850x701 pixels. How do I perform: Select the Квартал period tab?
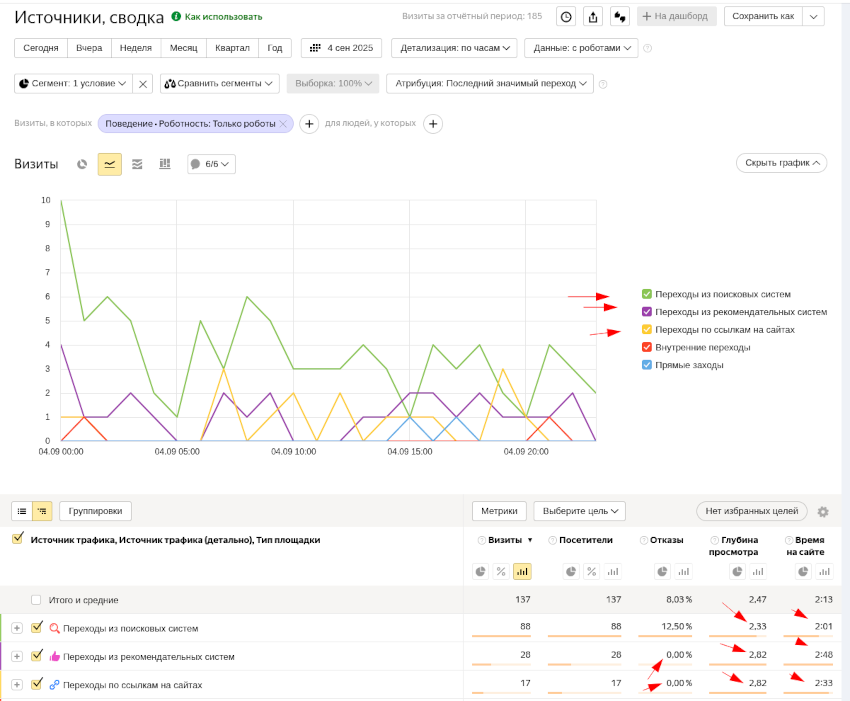[232, 48]
